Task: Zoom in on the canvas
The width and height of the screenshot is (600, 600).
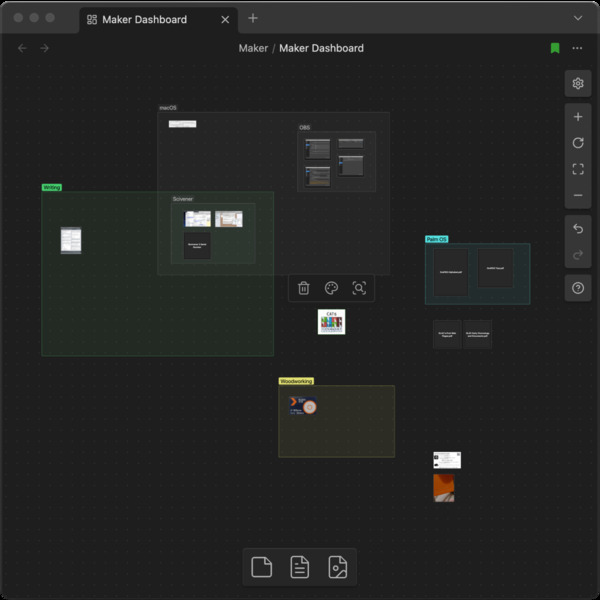Action: pos(577,117)
